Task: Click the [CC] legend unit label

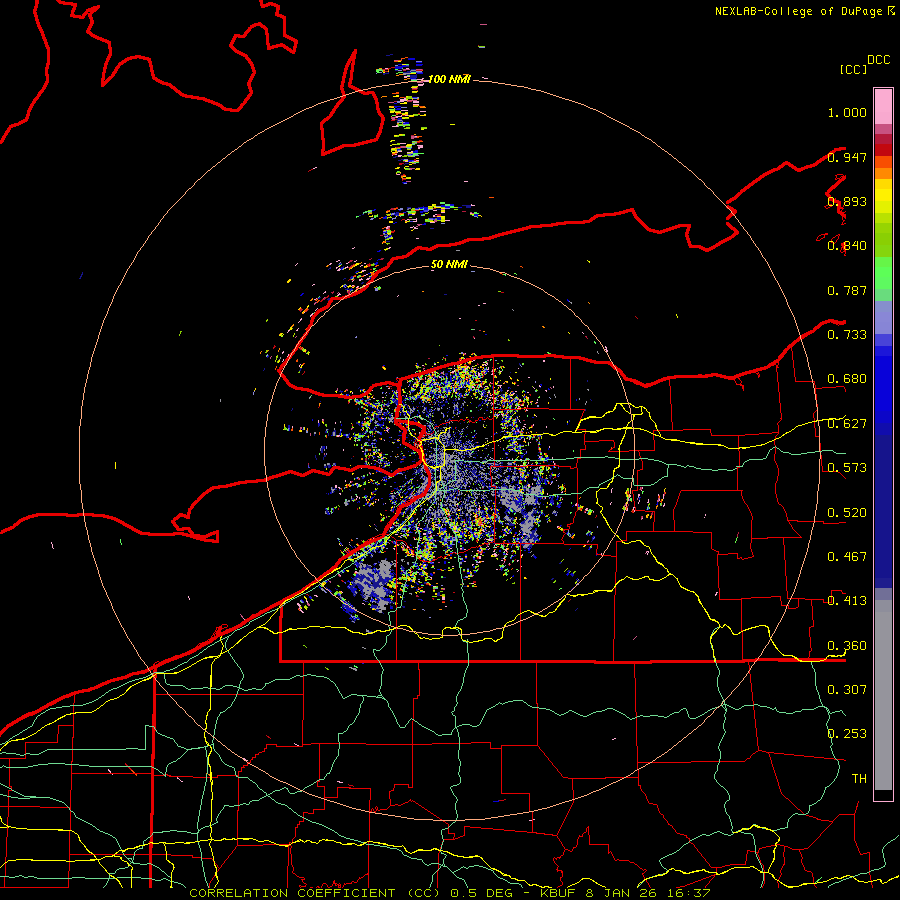Action: point(854,69)
